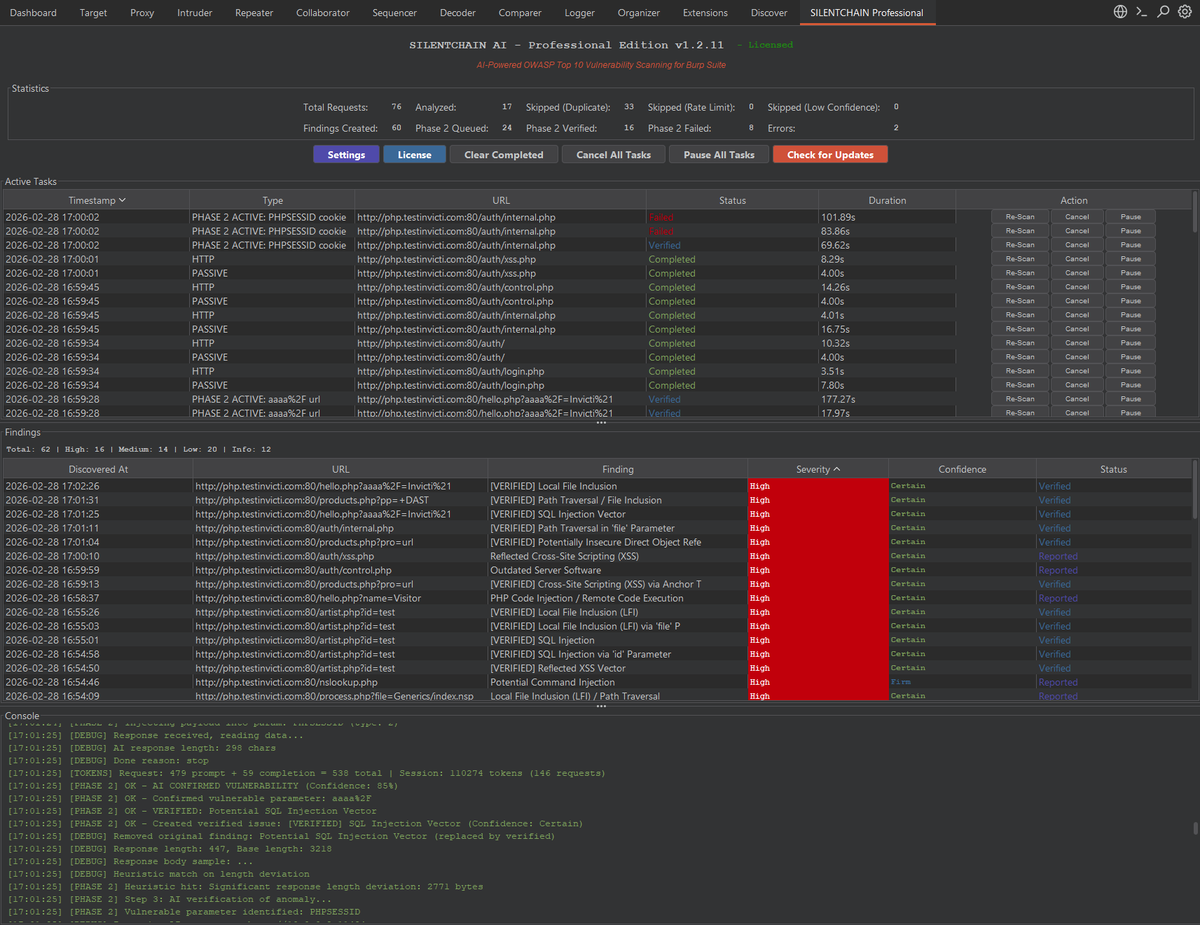Viewport: 1200px width, 925px height.
Task: Select the [VERIFIED] Reflected XSS Vector finding
Action: pyautogui.click(x=598, y=668)
